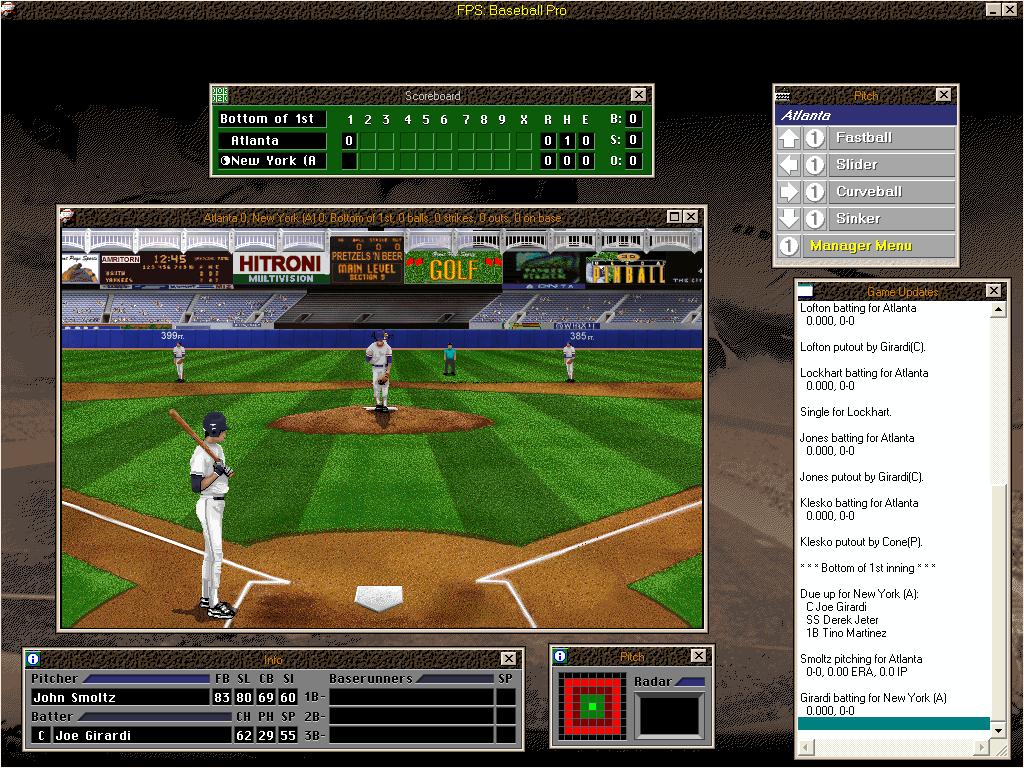This screenshot has height=768, width=1024.
Task: Select the numbered circle icon next to Fastball
Action: [x=814, y=138]
